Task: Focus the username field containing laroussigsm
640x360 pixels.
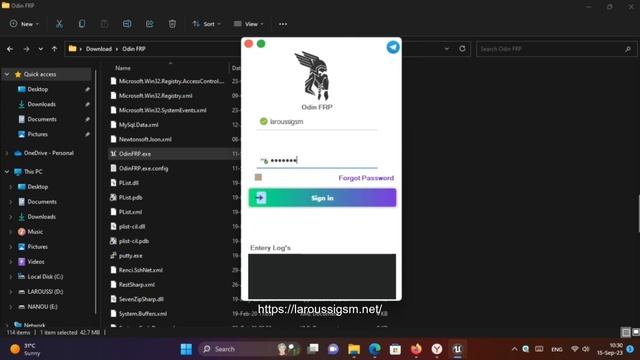Action: 317,122
